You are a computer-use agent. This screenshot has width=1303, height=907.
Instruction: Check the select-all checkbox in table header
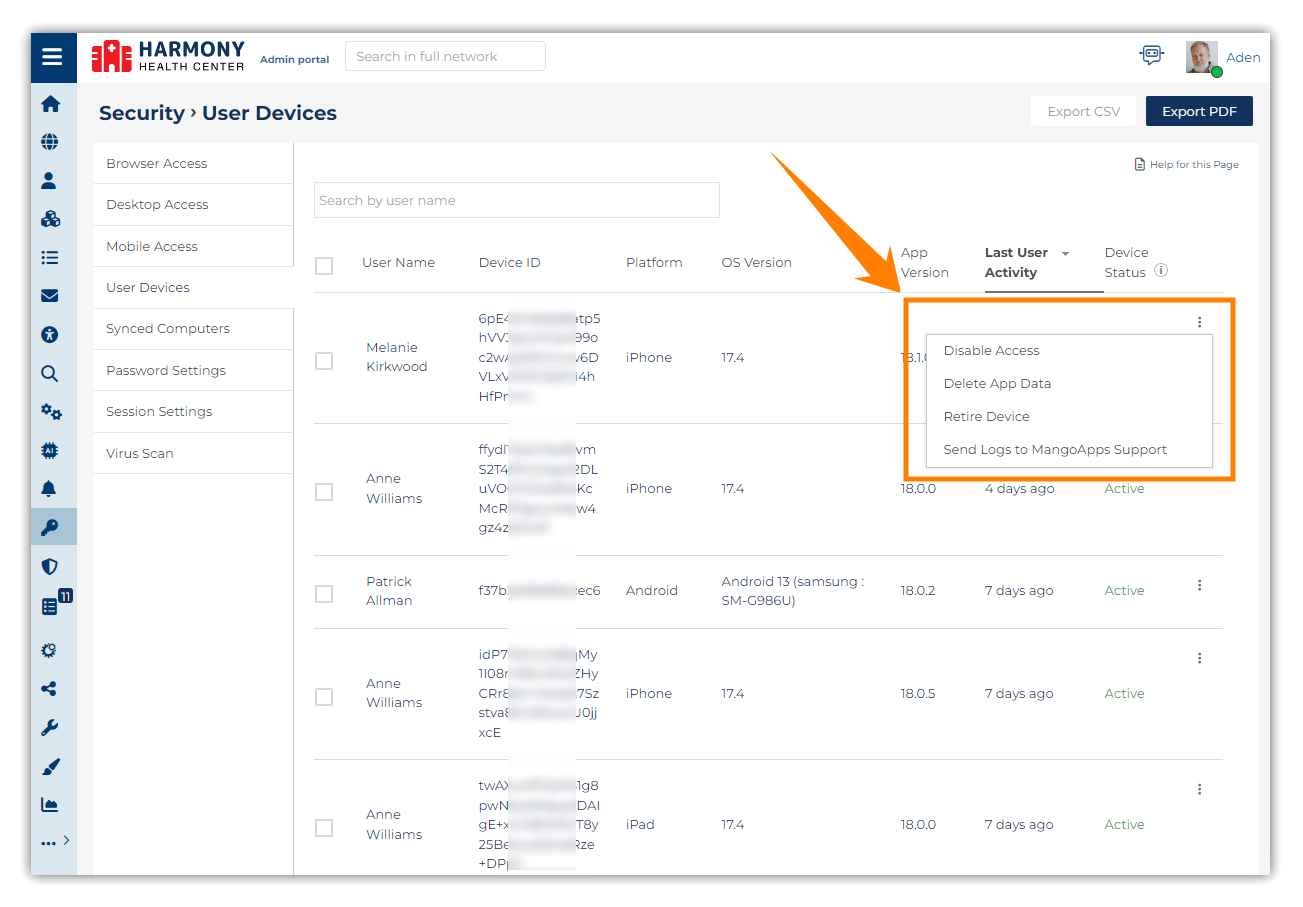[x=324, y=265]
